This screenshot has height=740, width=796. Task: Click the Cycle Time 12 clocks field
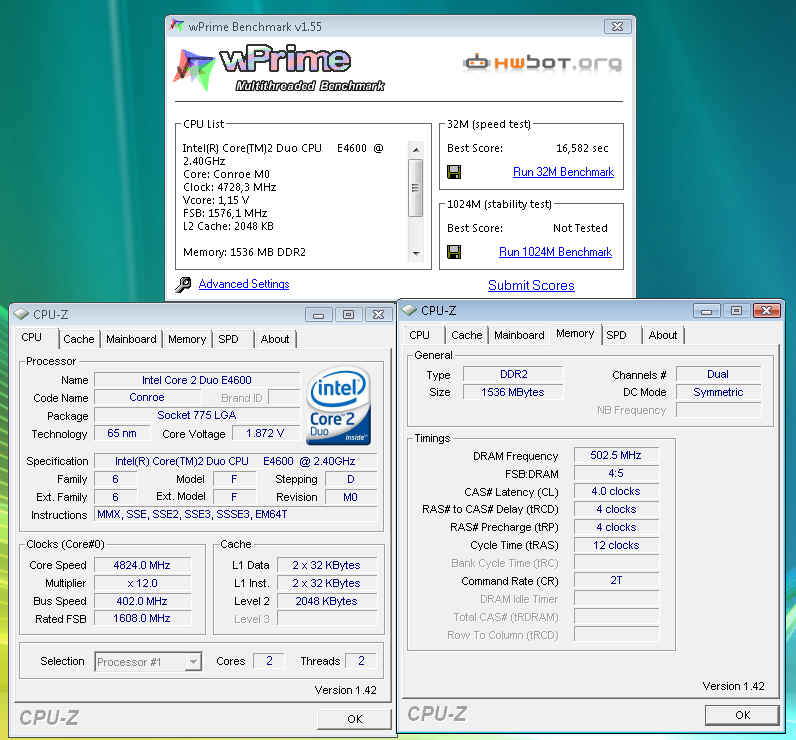click(616, 545)
